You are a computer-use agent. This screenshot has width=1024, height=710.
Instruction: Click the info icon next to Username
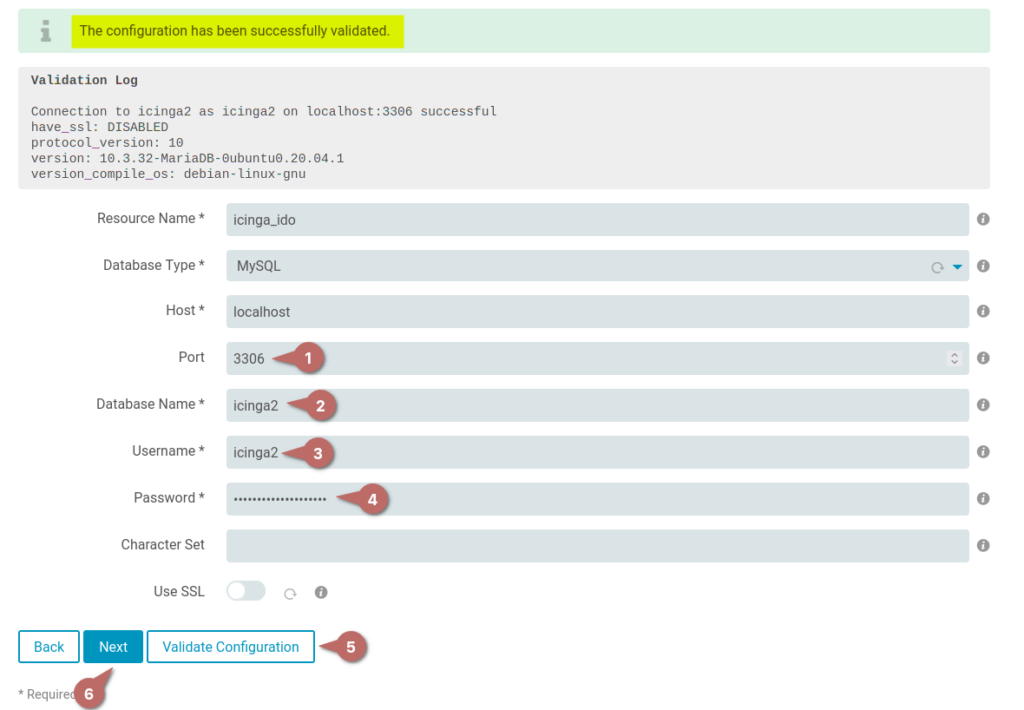point(981,452)
